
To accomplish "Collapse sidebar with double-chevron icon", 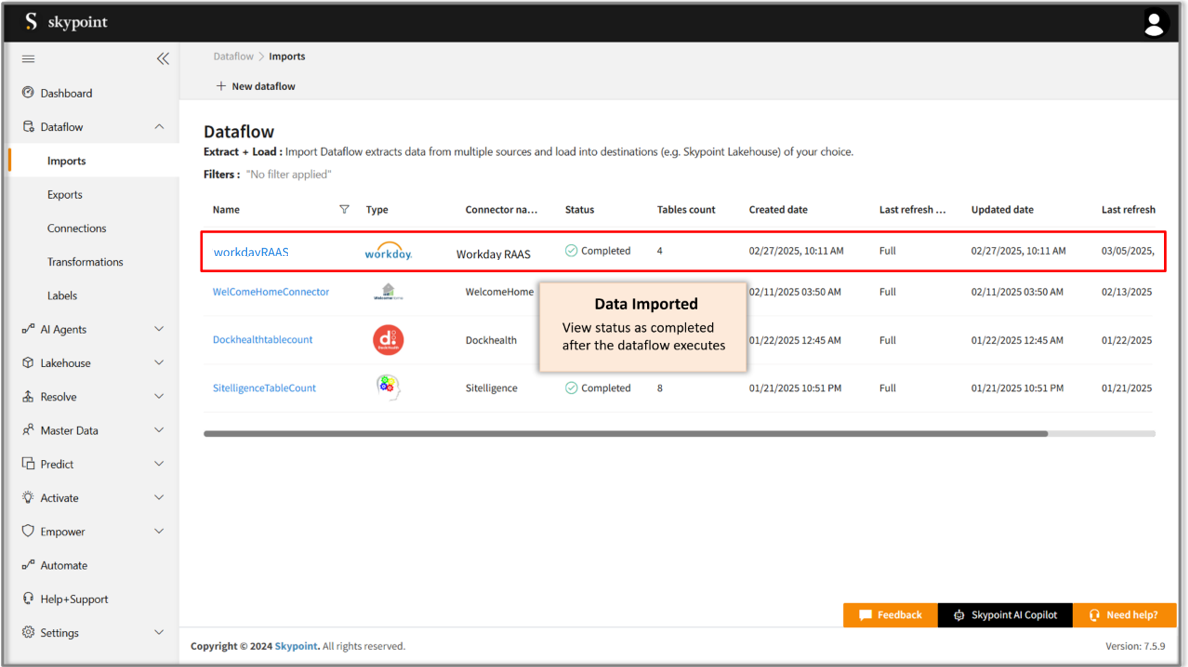I will tap(163, 59).
